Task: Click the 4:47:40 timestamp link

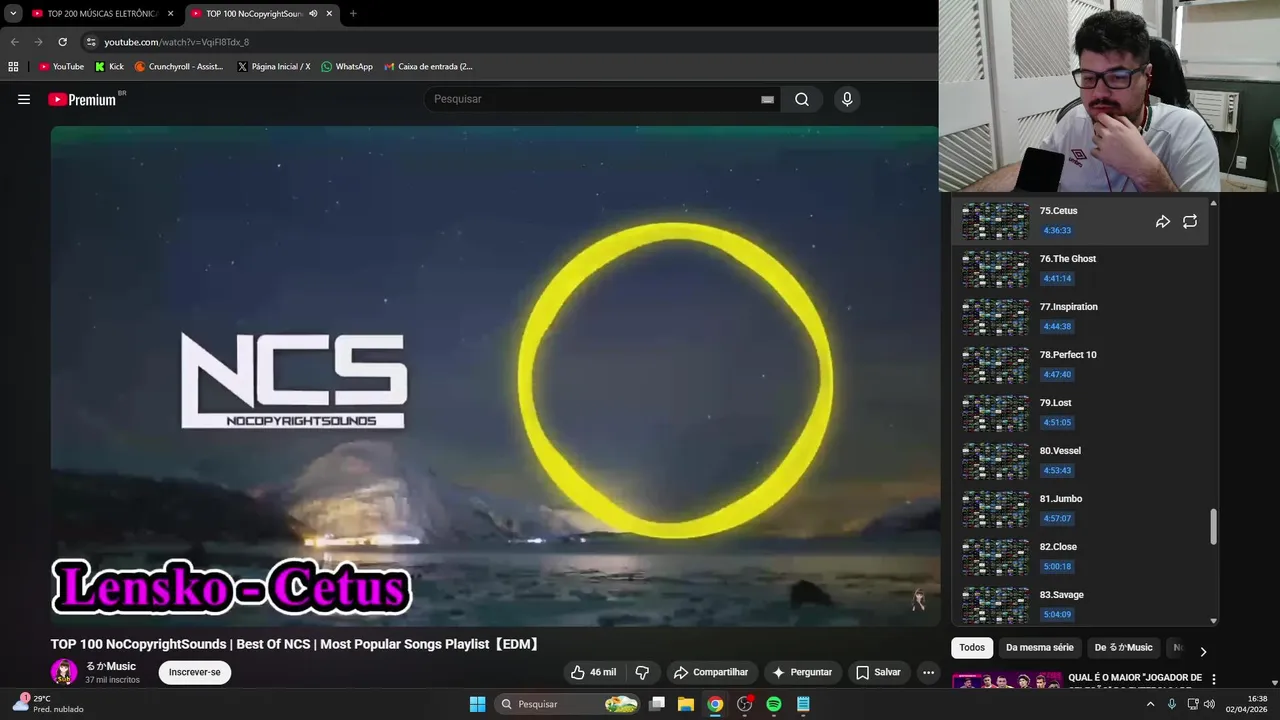Action: click(1057, 374)
